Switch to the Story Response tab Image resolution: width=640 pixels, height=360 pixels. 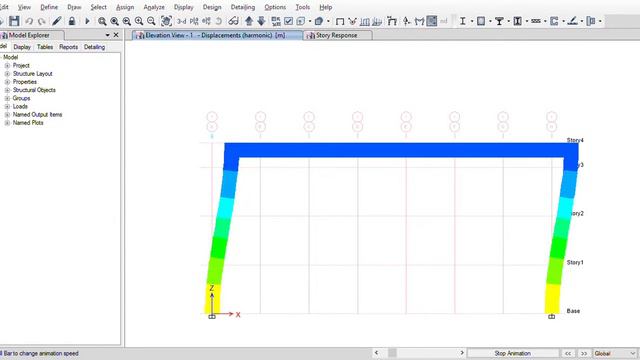(337, 36)
